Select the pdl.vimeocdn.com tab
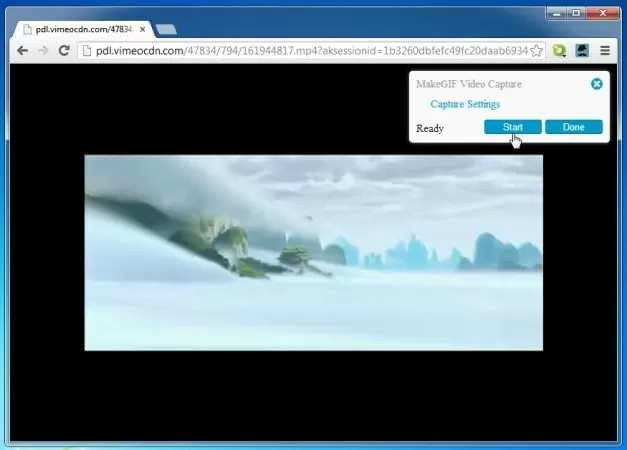Viewport: 627px width, 450px height. (x=80, y=29)
